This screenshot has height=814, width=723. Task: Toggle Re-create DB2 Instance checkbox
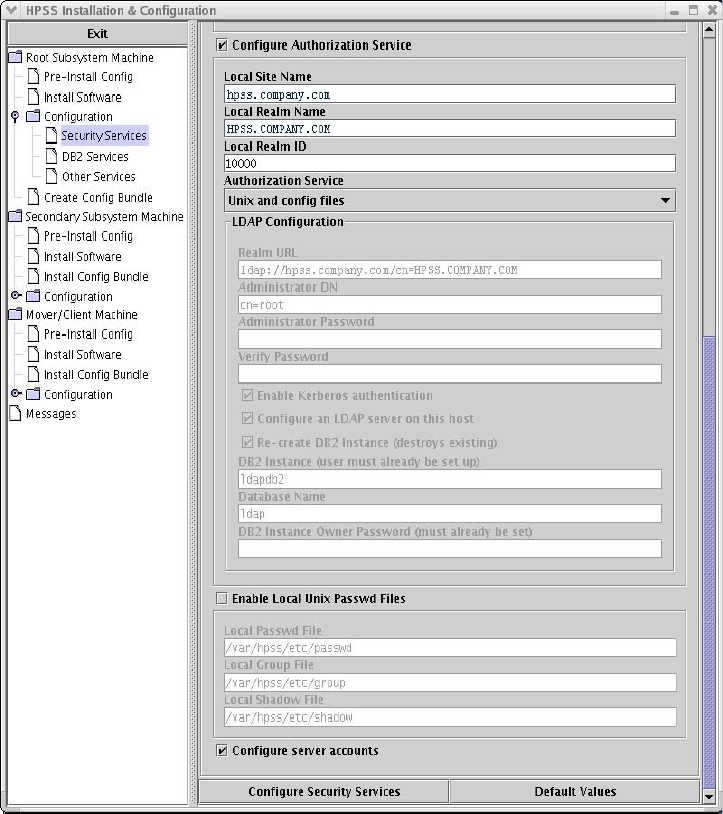click(248, 442)
